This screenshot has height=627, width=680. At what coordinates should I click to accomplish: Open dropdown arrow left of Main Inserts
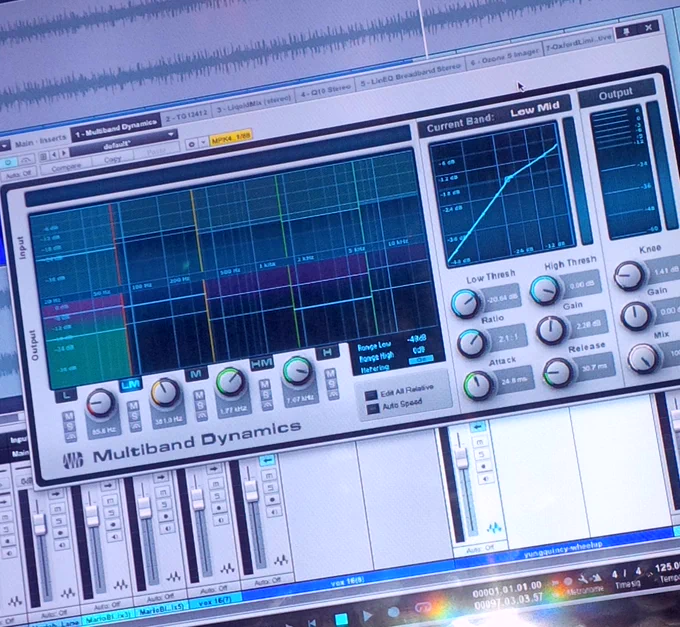tap(3, 146)
